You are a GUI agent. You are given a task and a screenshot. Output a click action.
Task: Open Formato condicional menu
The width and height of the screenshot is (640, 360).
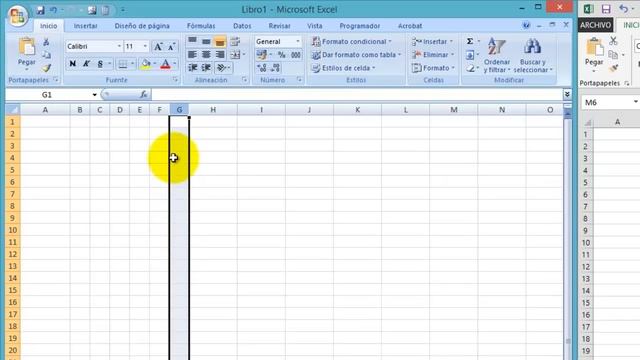click(351, 42)
